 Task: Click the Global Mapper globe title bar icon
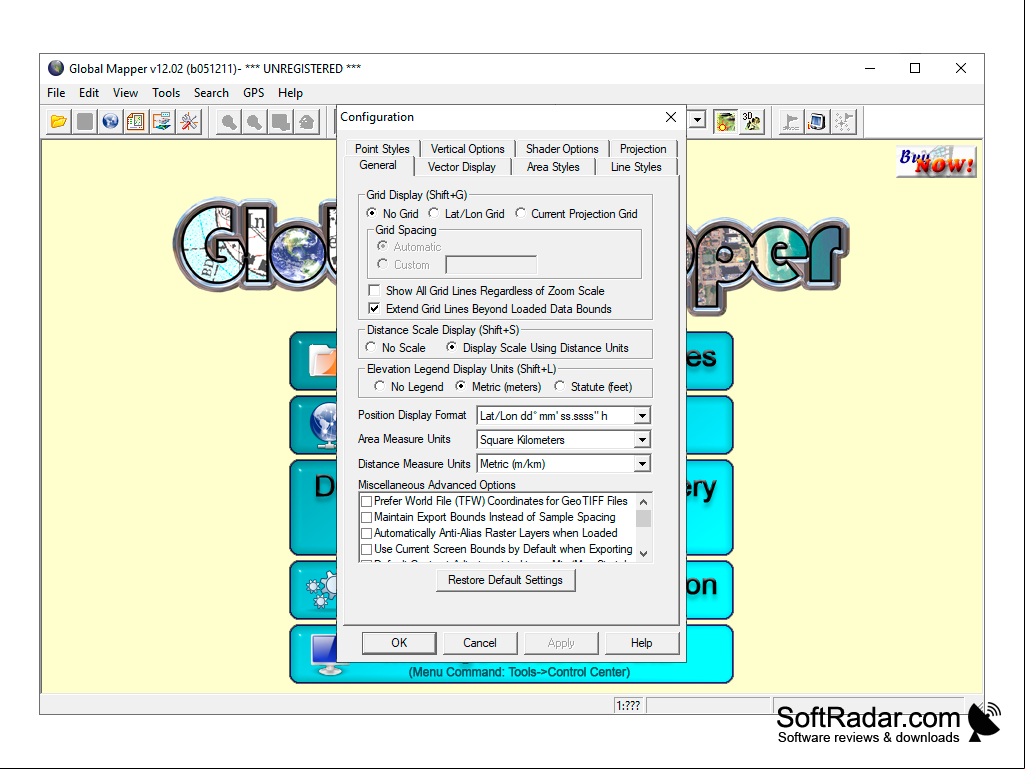[56, 68]
